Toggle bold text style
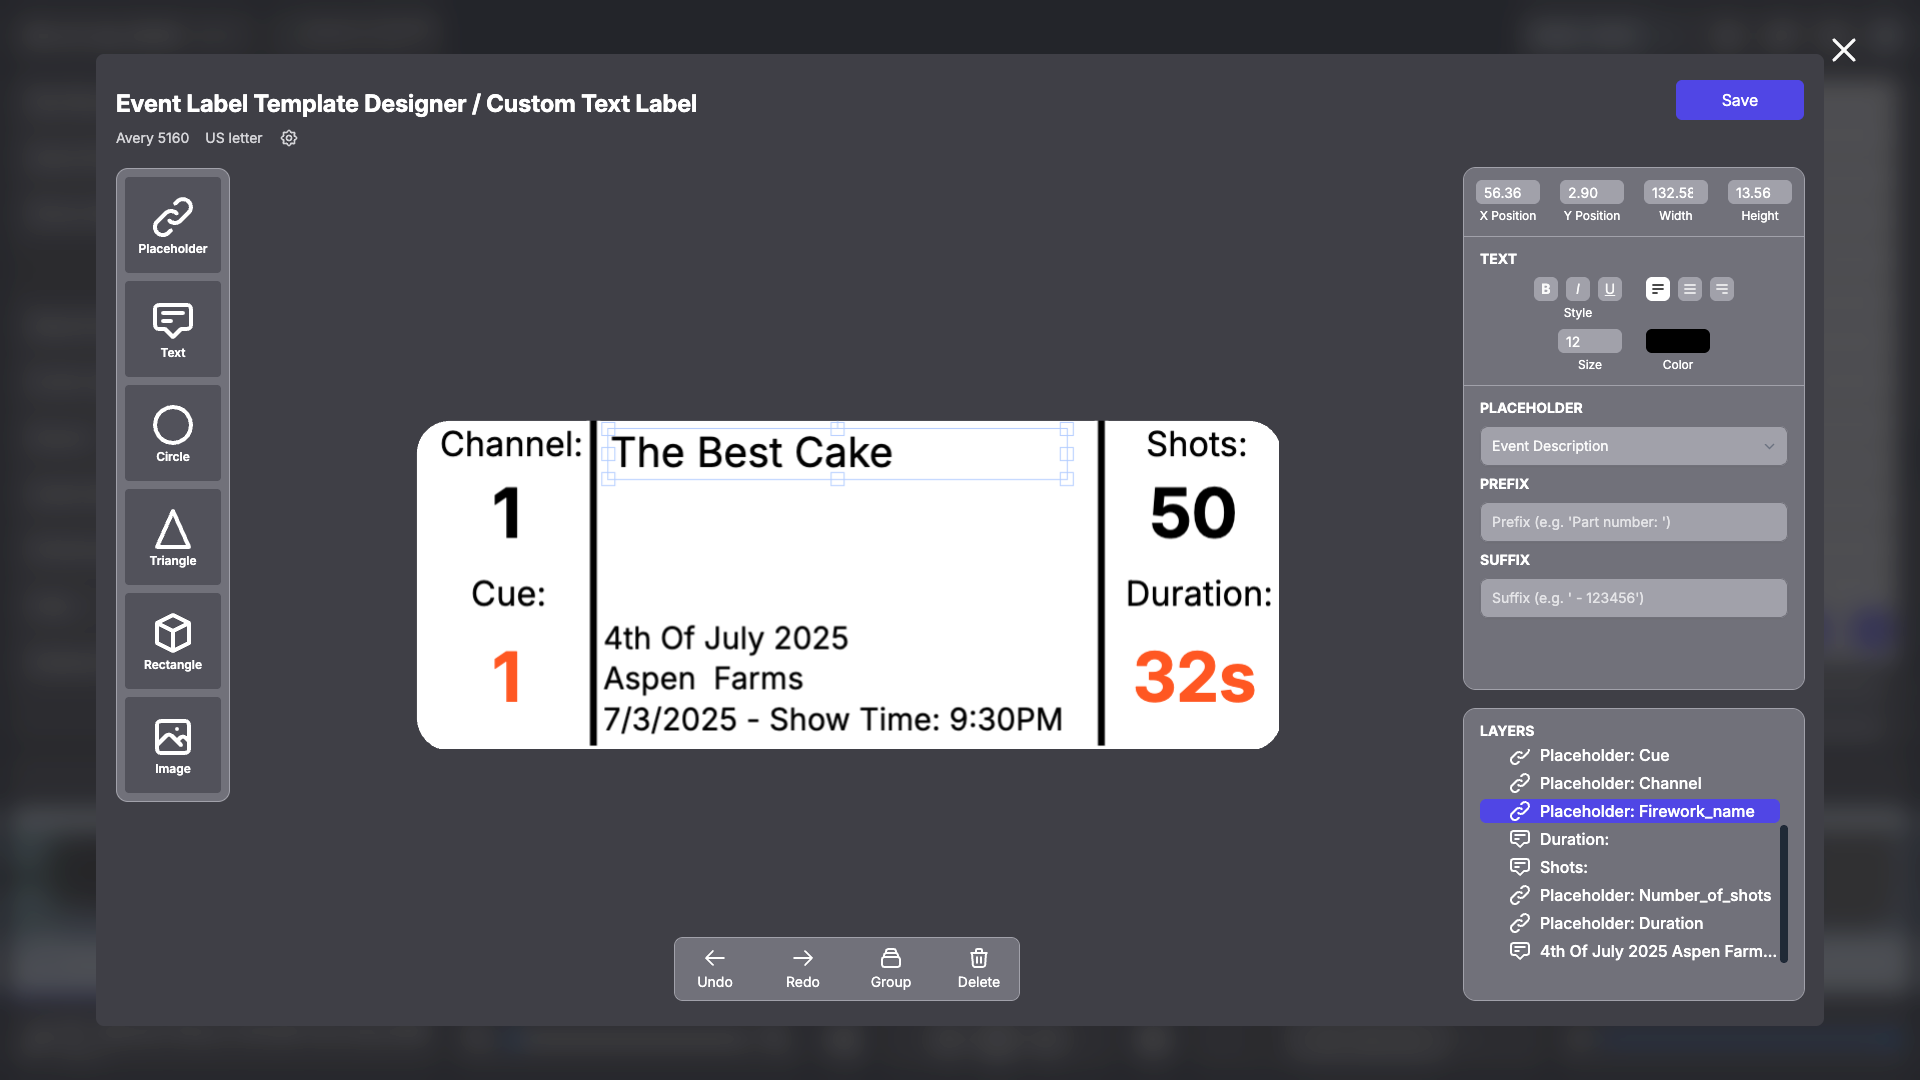The width and height of the screenshot is (1920, 1080). click(1545, 289)
